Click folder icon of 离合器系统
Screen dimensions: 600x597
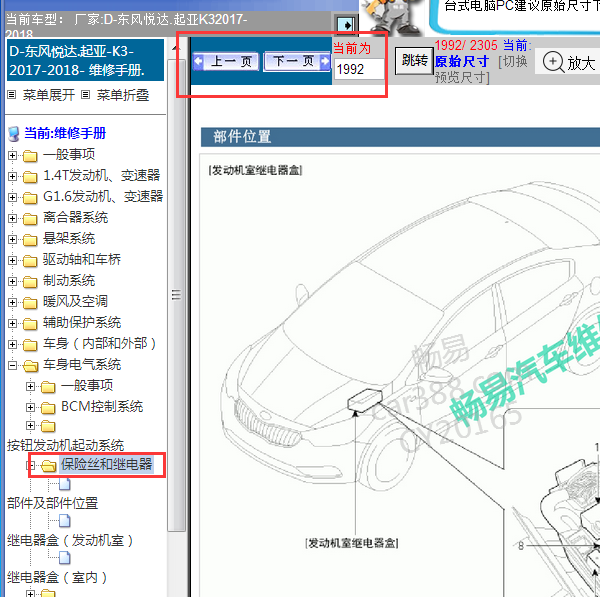coord(30,219)
